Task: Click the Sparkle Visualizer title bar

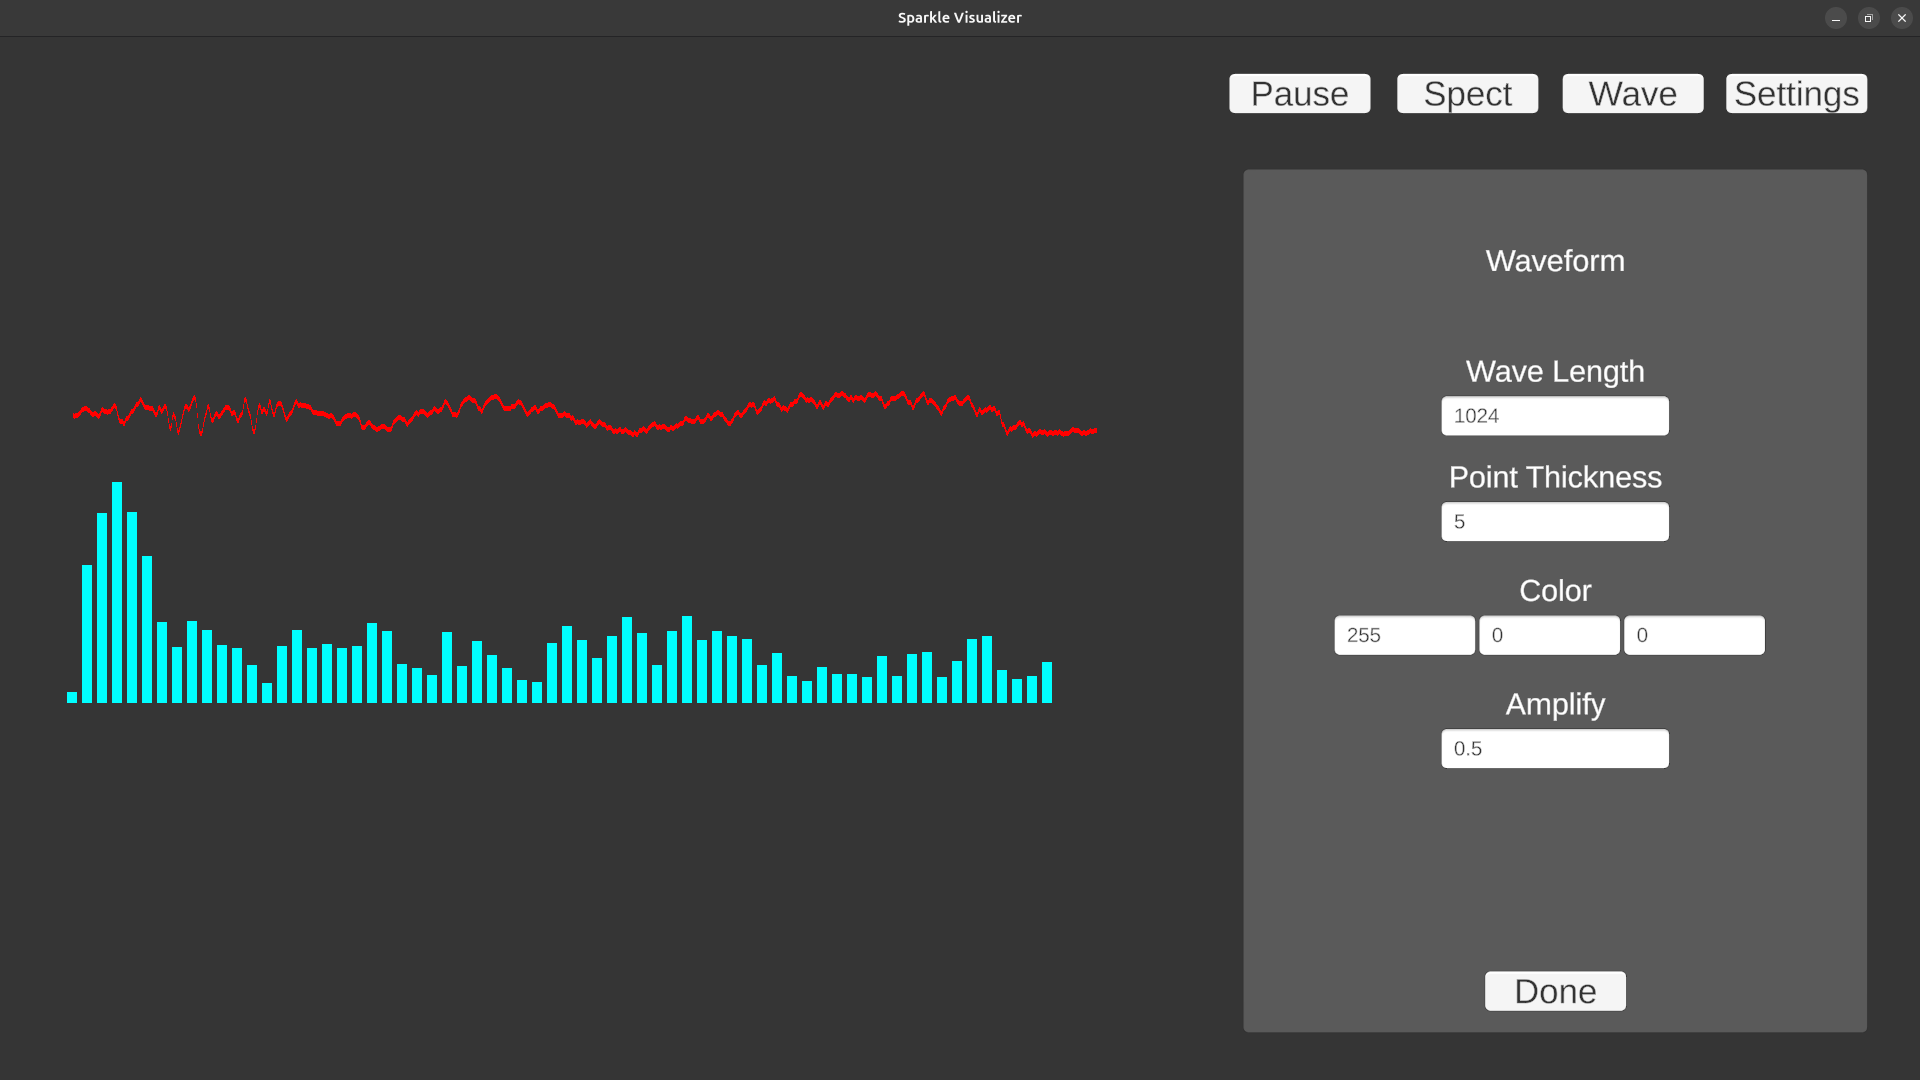Action: [x=958, y=18]
